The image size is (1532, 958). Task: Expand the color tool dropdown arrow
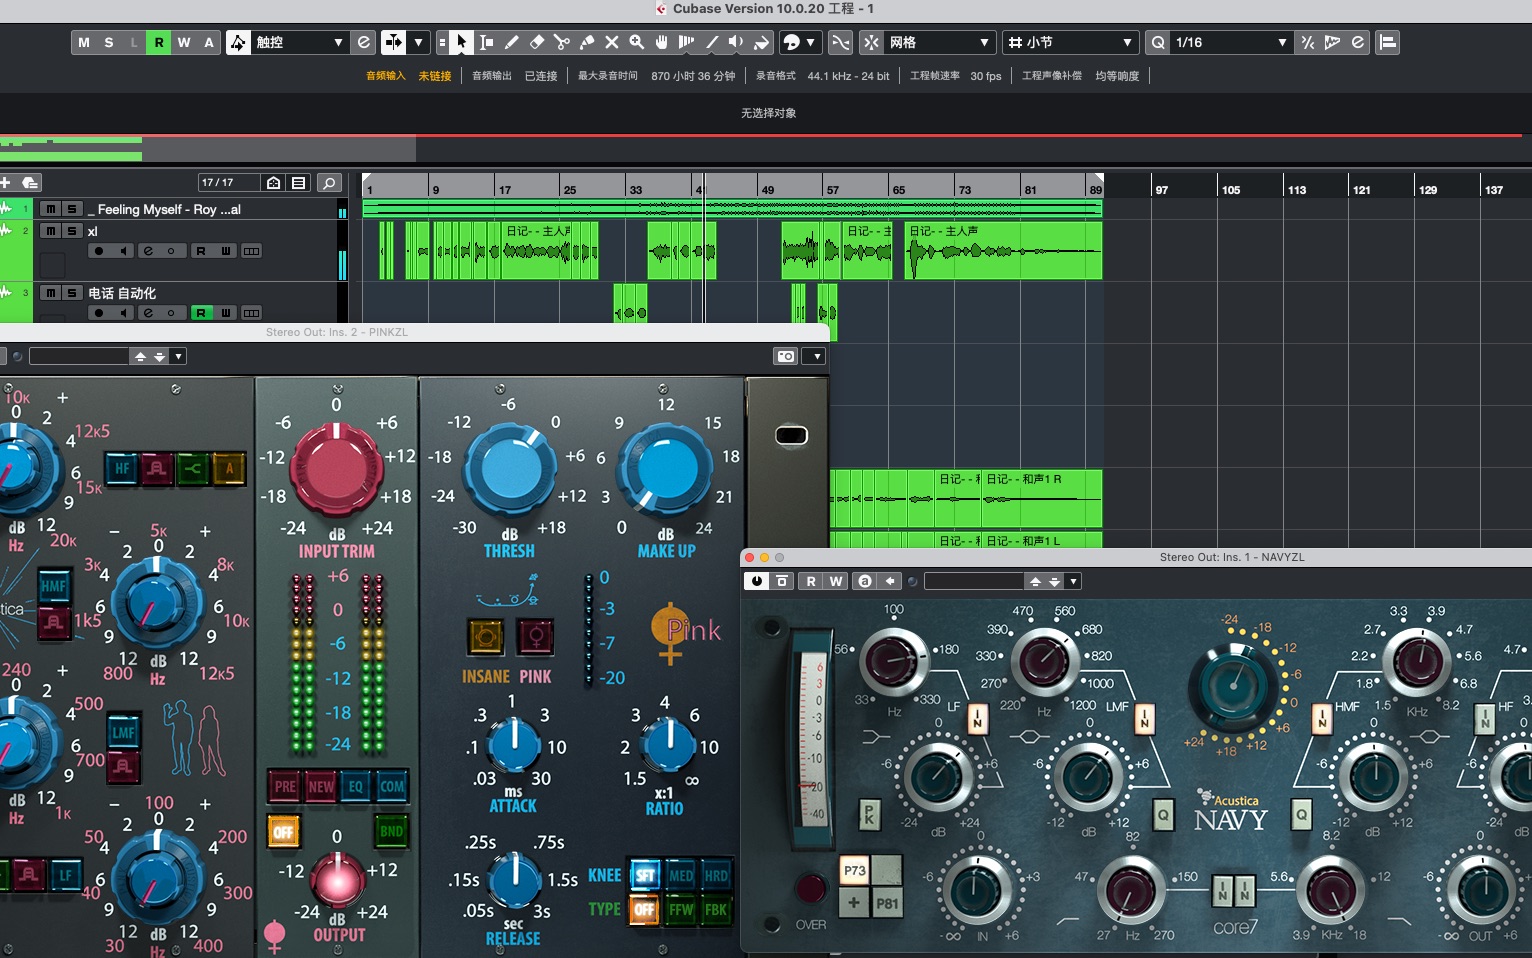coord(810,42)
